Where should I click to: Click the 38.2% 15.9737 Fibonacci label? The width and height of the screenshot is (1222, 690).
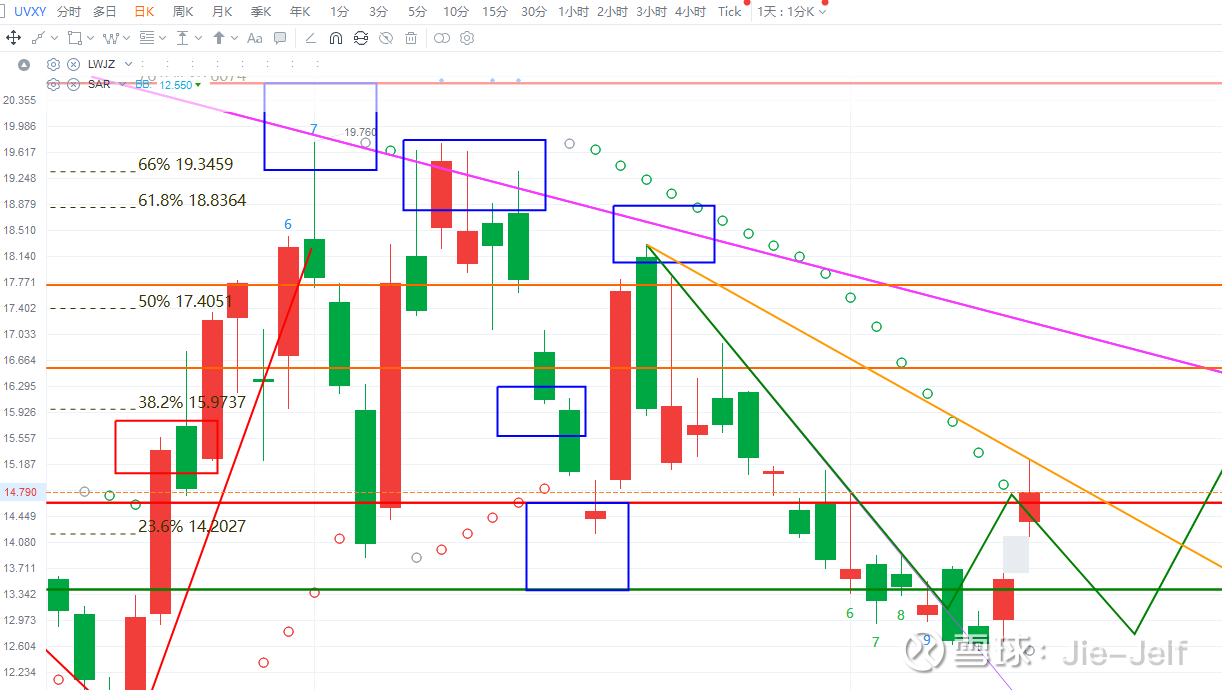[192, 402]
